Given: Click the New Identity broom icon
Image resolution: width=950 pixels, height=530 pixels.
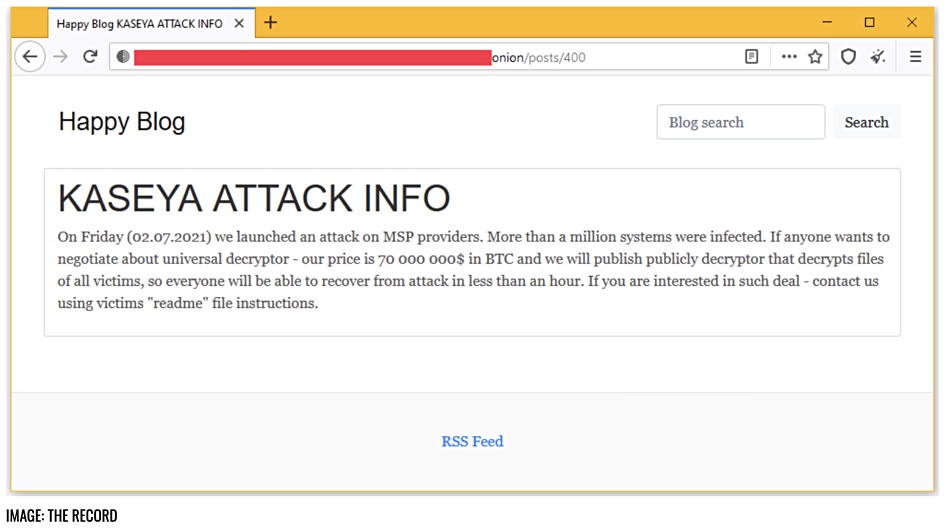Looking at the screenshot, I should tap(878, 57).
